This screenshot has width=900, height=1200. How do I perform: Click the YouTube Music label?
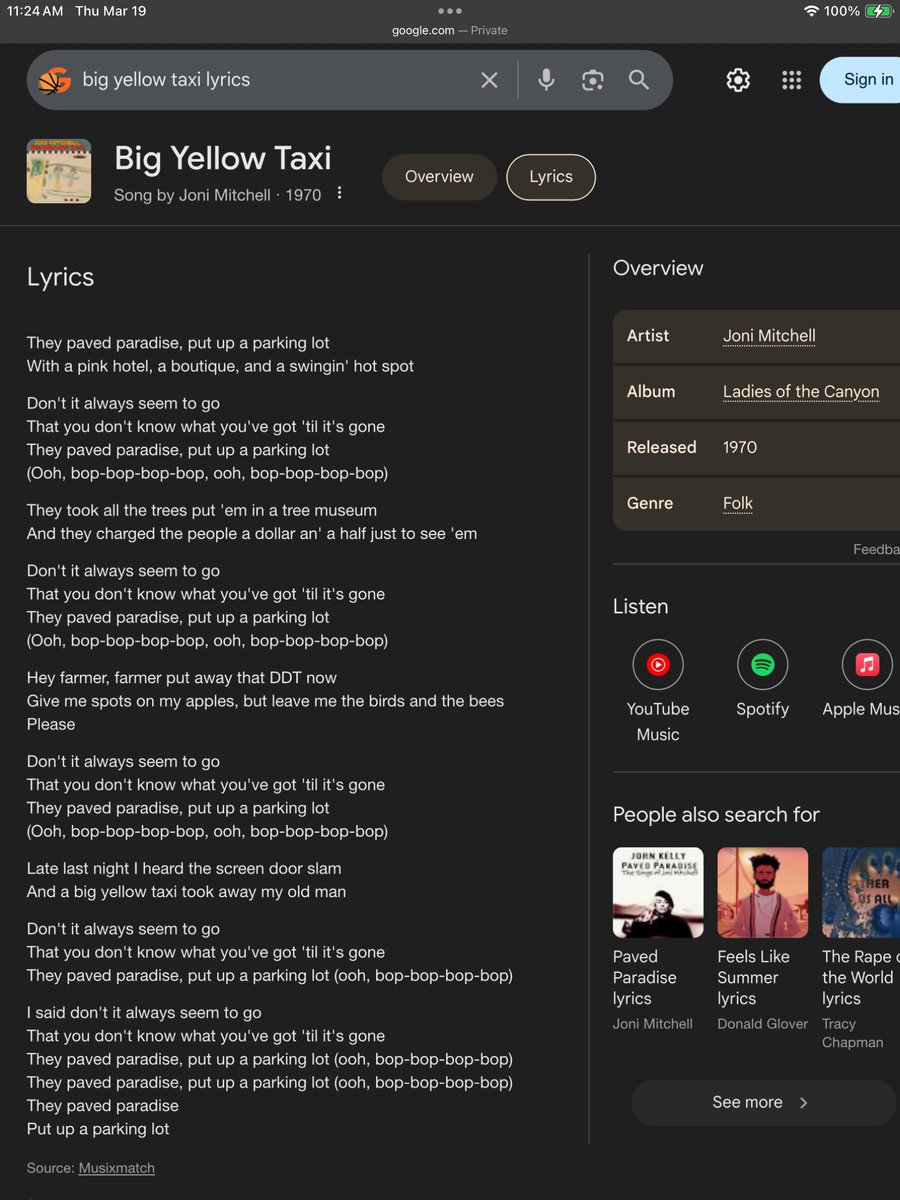coord(658,721)
